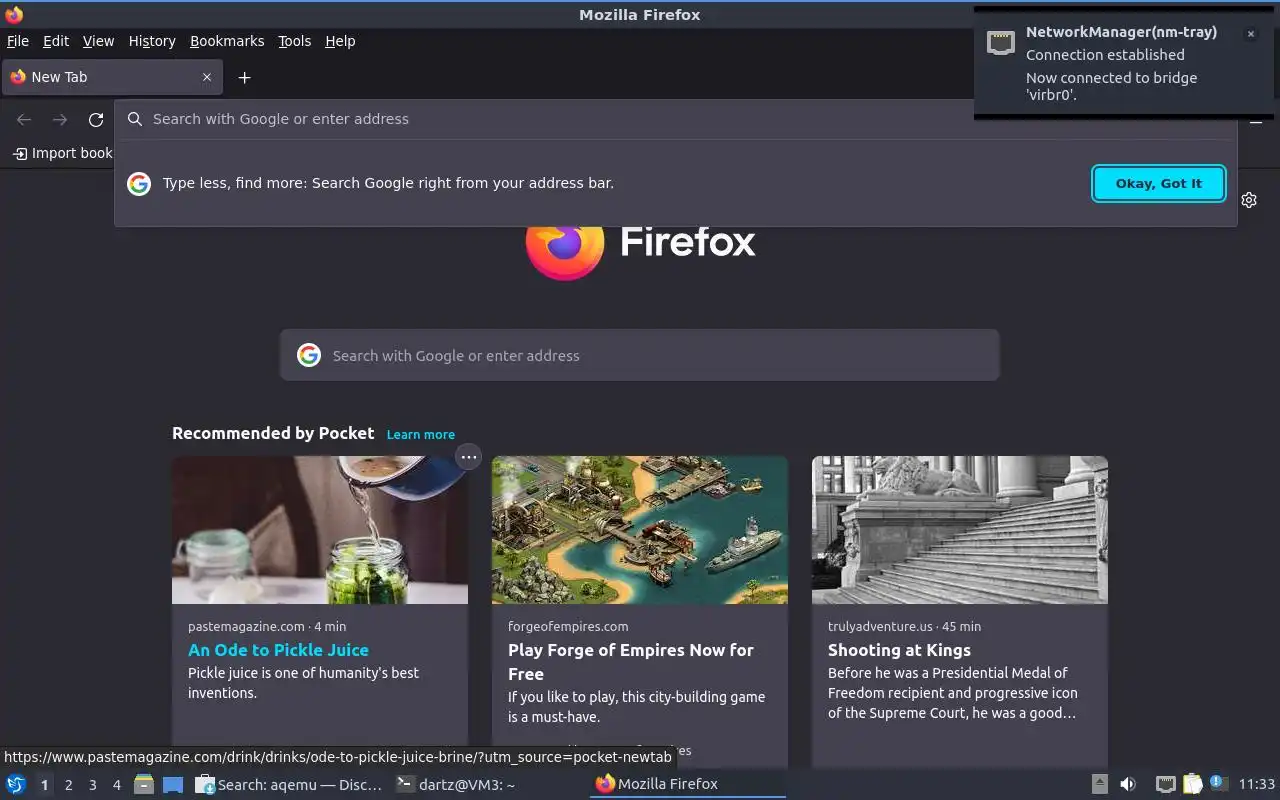
Task: Select the New Tab tab
Action: pyautogui.click(x=112, y=77)
